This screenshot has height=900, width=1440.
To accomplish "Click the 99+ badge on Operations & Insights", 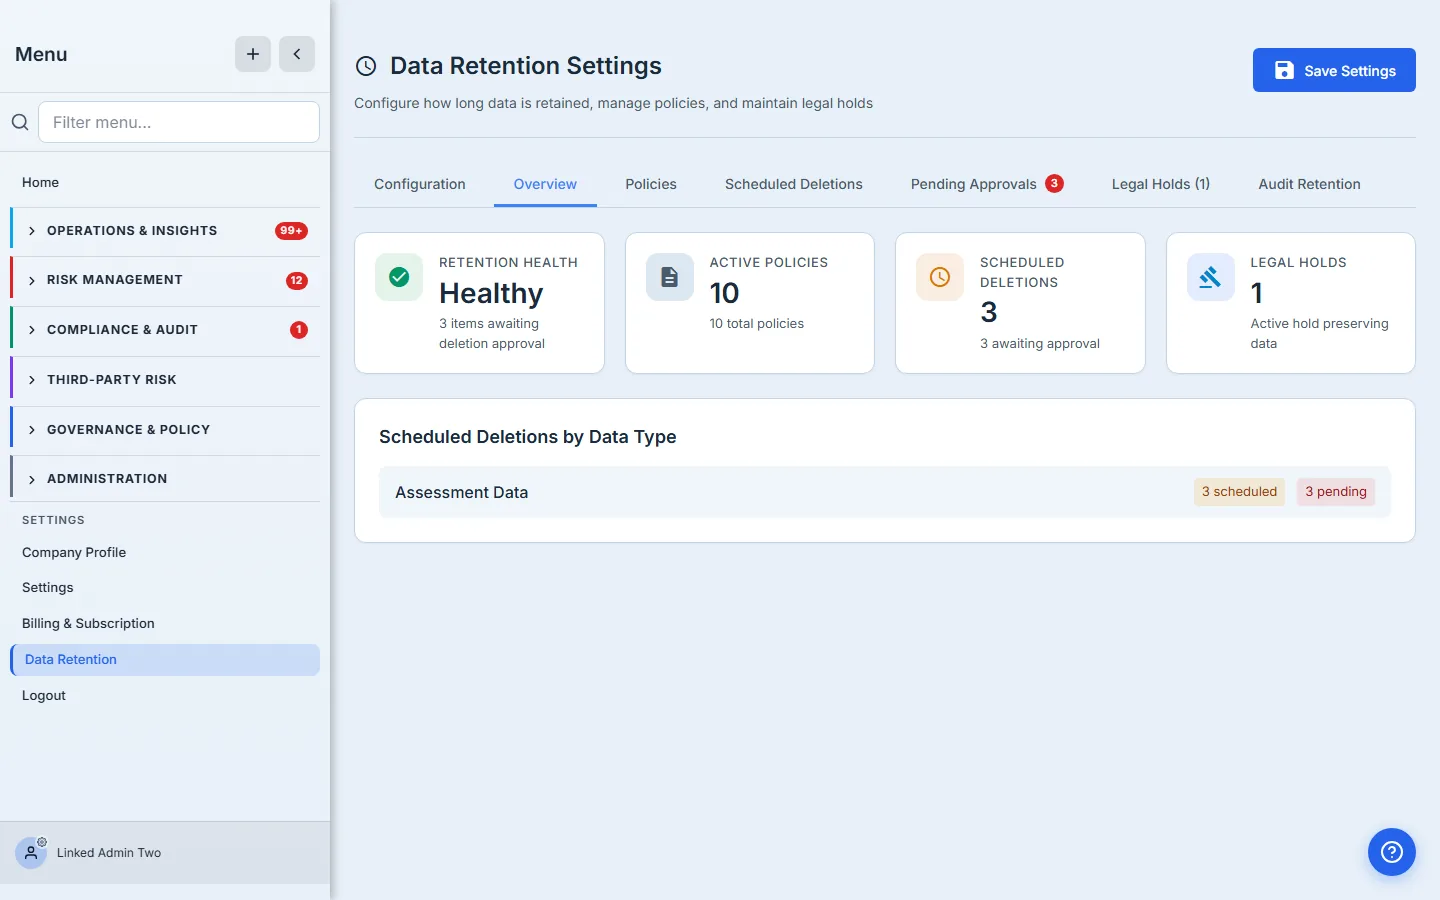I will [x=291, y=231].
